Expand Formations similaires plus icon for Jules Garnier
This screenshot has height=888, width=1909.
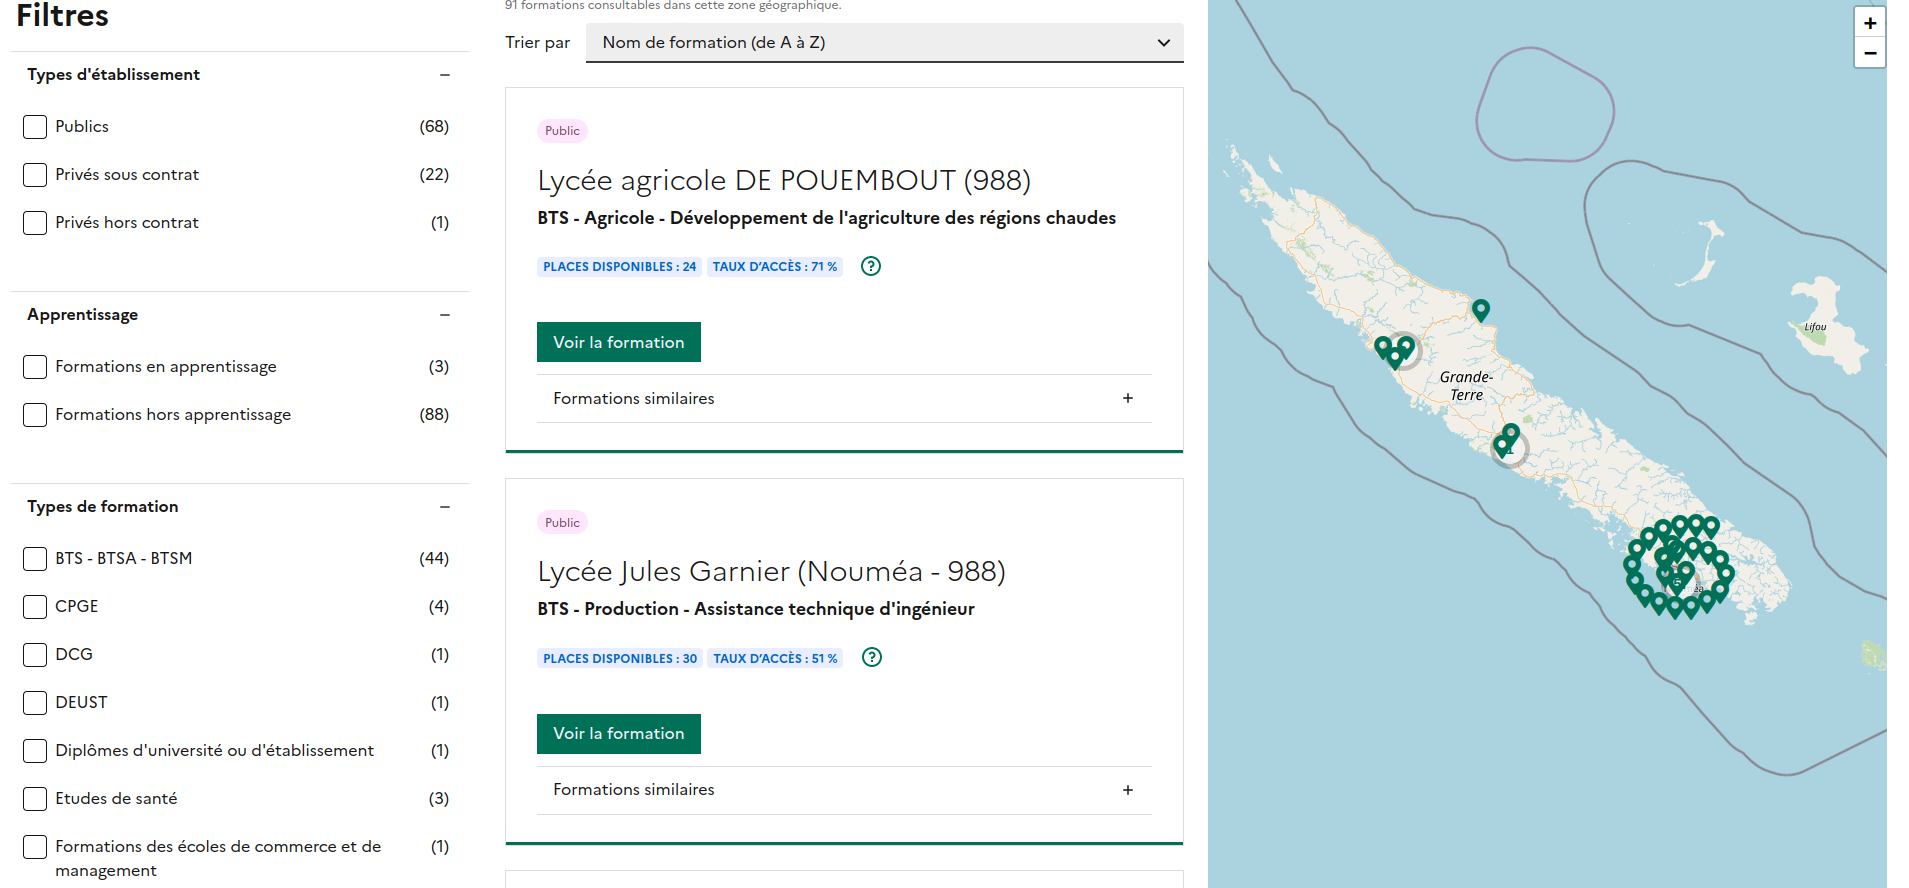(x=1127, y=790)
